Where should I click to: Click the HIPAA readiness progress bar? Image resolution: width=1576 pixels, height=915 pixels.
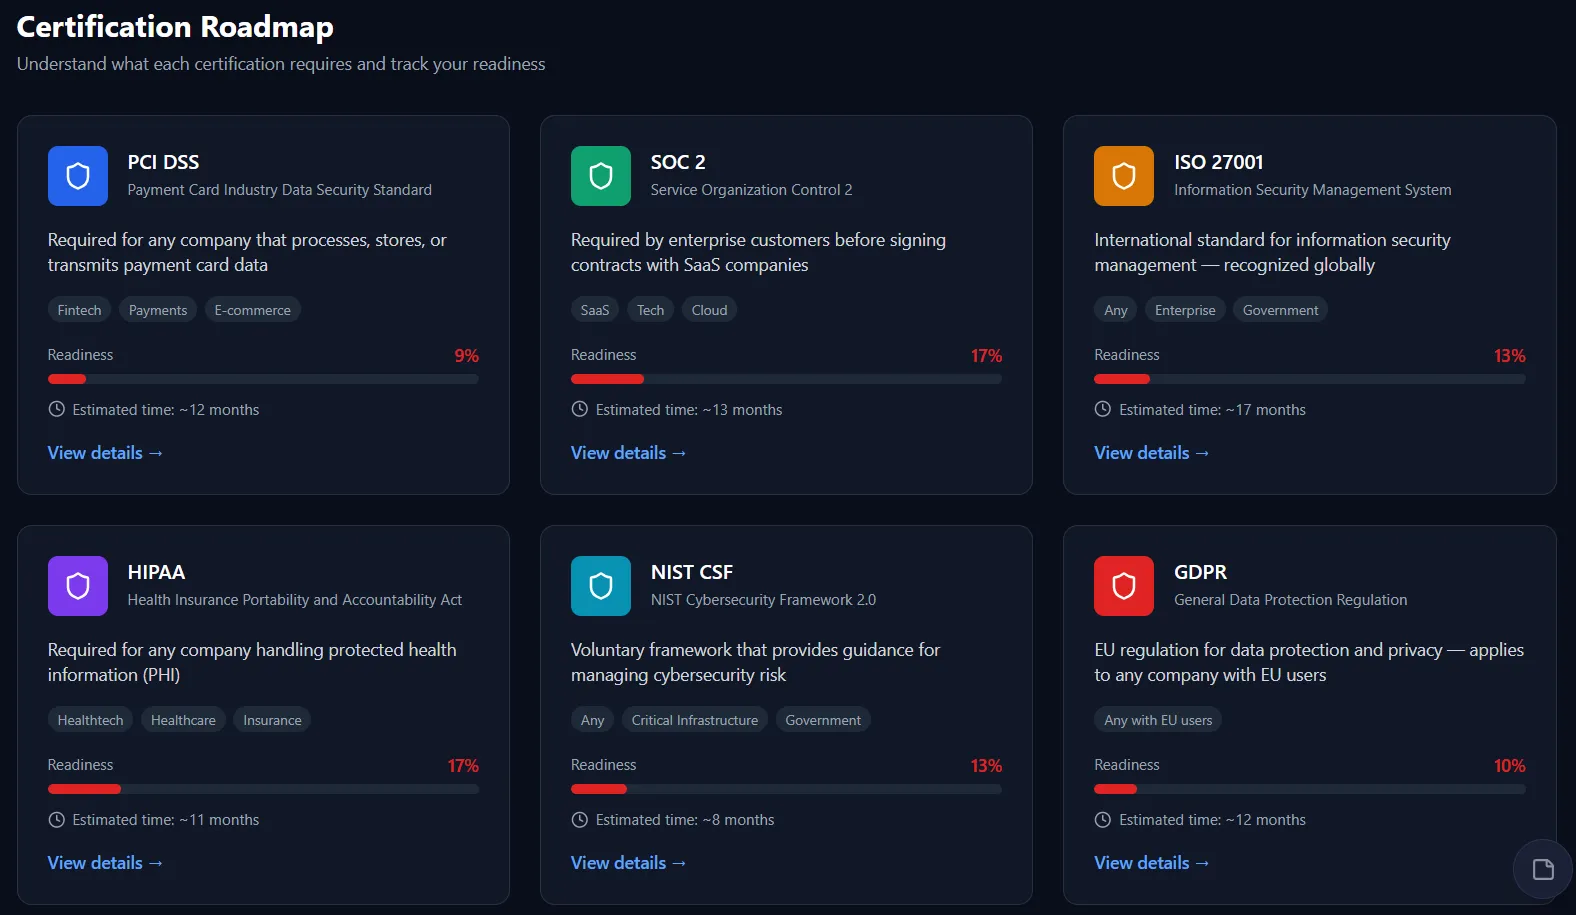(263, 789)
